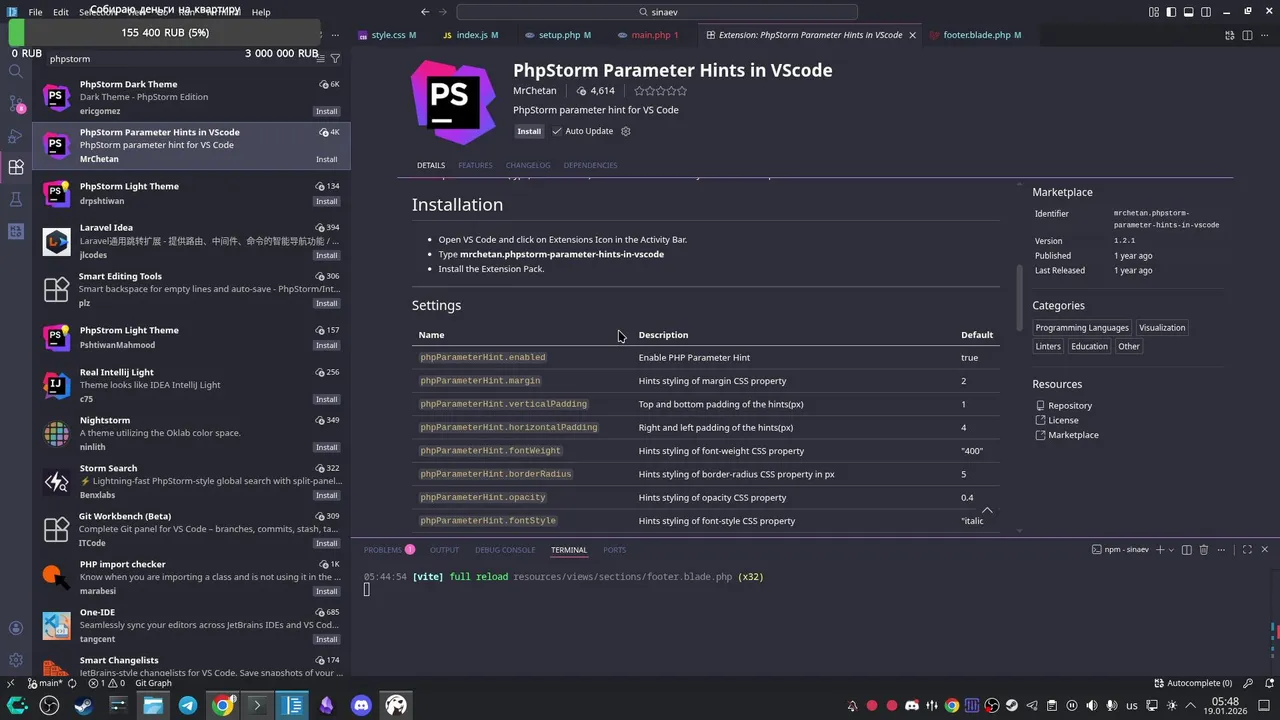Install the PhpStorm Dark Theme extension
Image resolution: width=1280 pixels, height=720 pixels.
pos(327,111)
